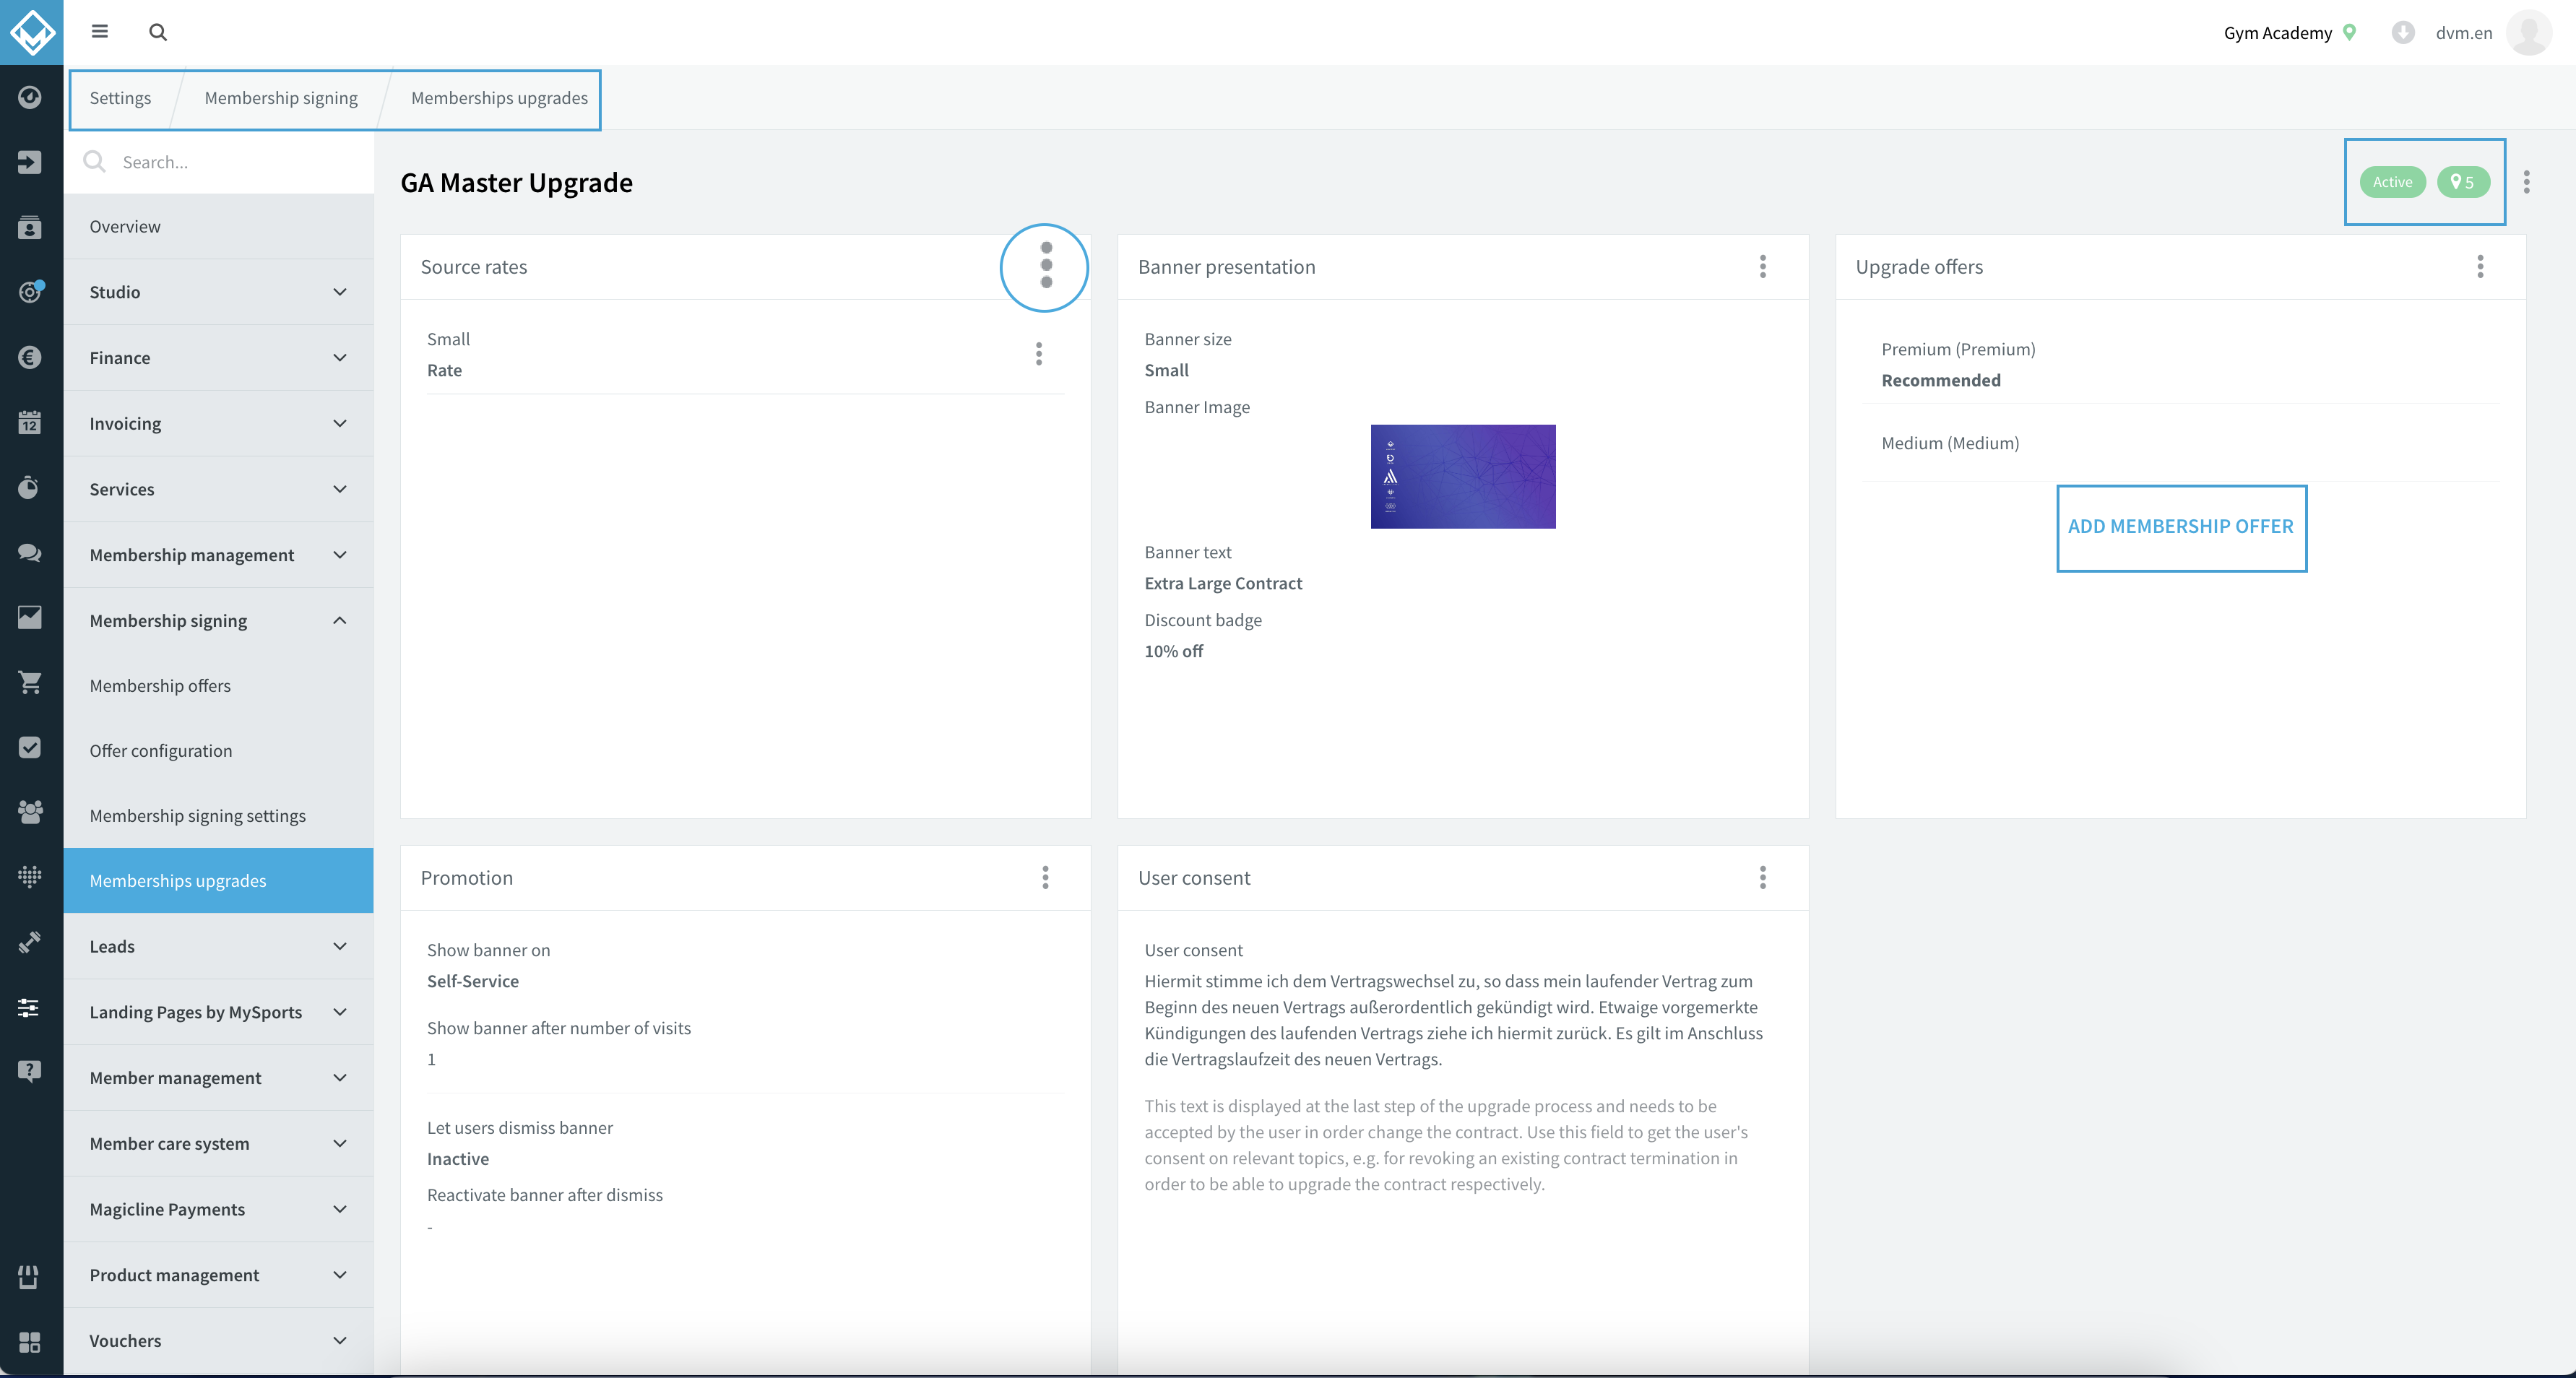Expand the Magicline Payments section
Screen dimensions: 2576x1378
[218, 1209]
